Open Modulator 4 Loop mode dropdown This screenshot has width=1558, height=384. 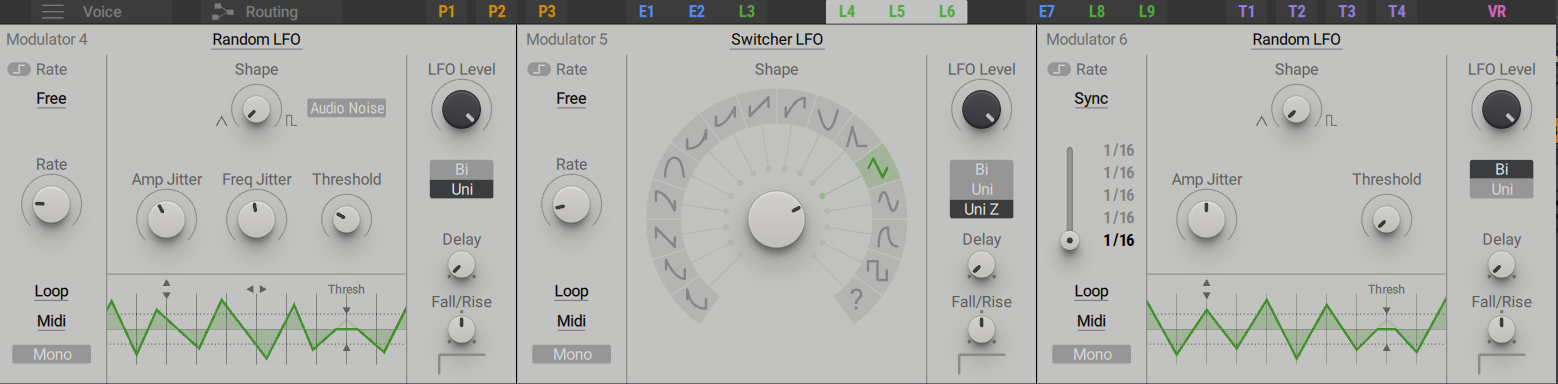[x=51, y=292]
